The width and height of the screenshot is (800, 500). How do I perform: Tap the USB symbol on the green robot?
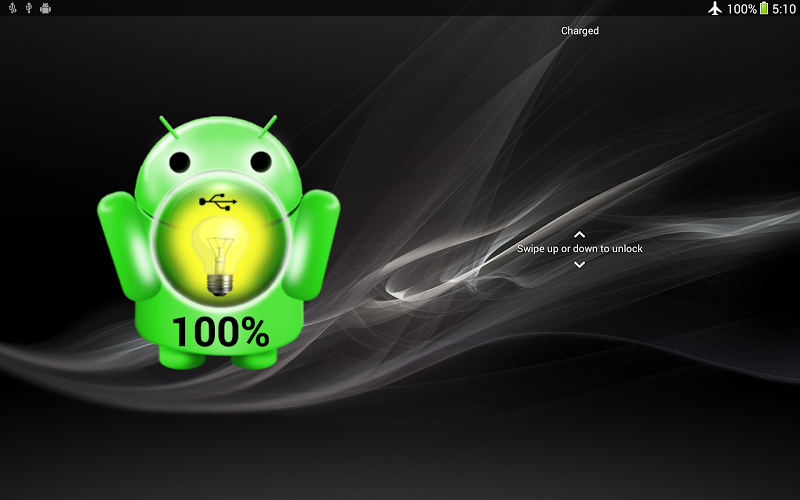point(218,202)
